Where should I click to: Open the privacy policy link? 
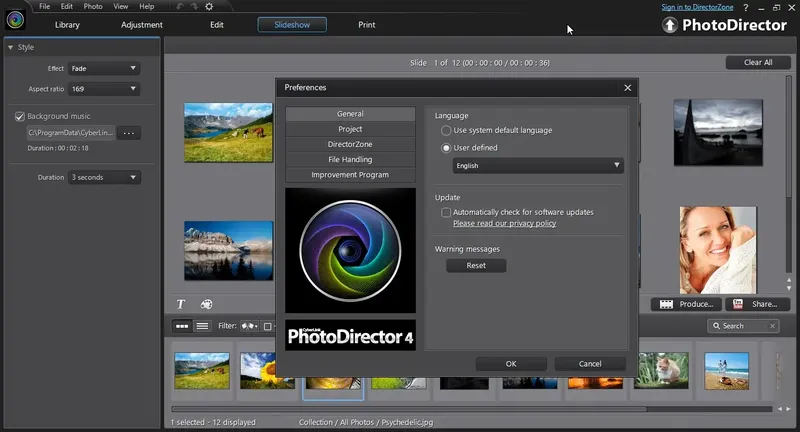(x=504, y=224)
